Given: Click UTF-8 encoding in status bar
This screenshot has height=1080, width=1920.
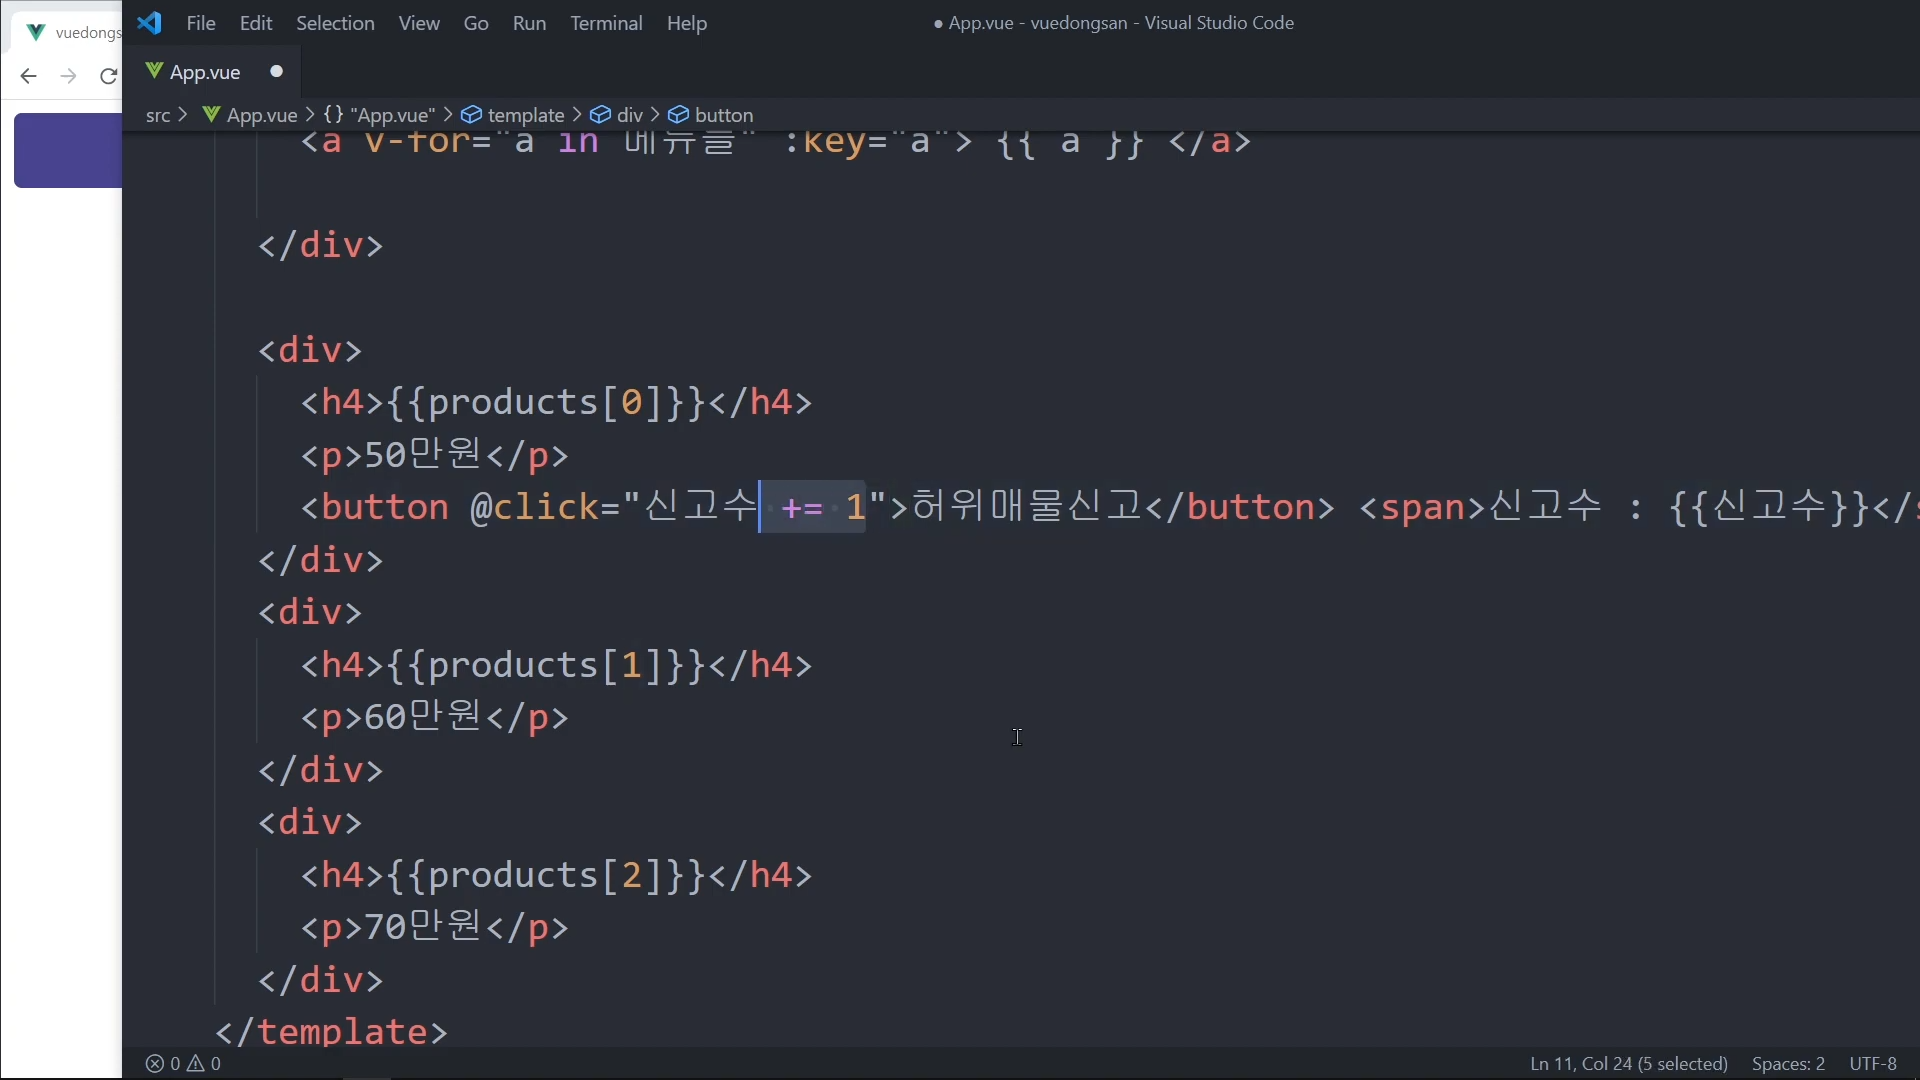Looking at the screenshot, I should click(1873, 1064).
